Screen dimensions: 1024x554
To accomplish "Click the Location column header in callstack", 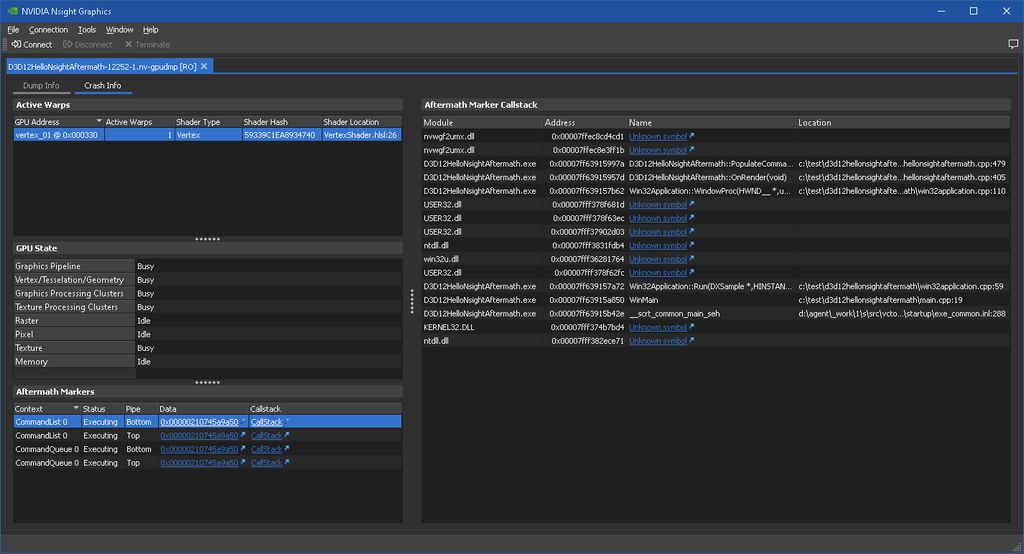I will (x=903, y=122).
